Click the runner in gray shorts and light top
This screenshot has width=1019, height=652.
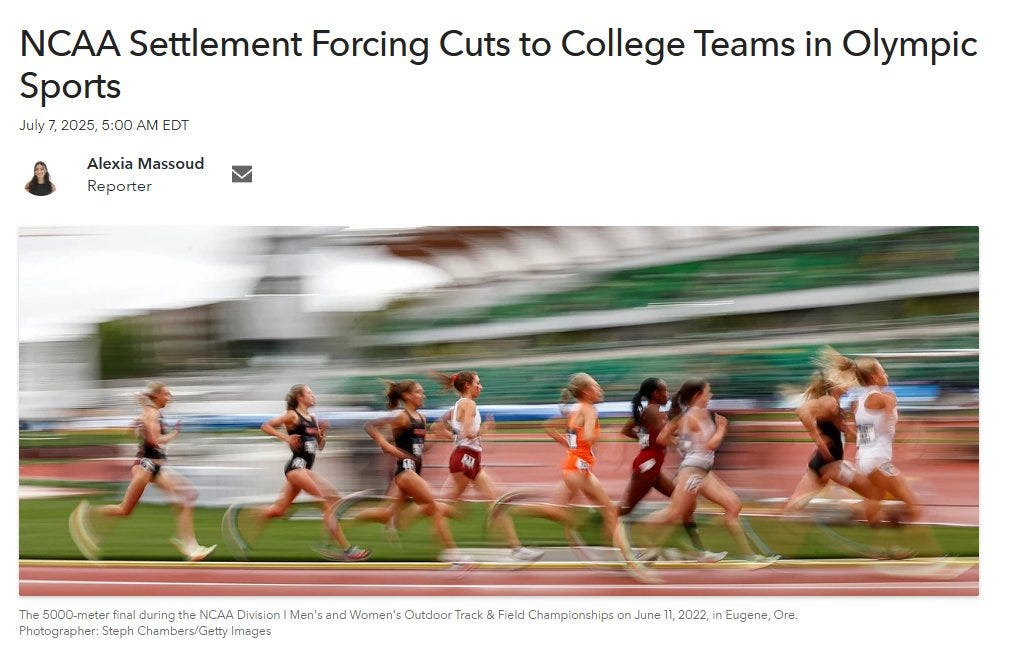coord(695,455)
